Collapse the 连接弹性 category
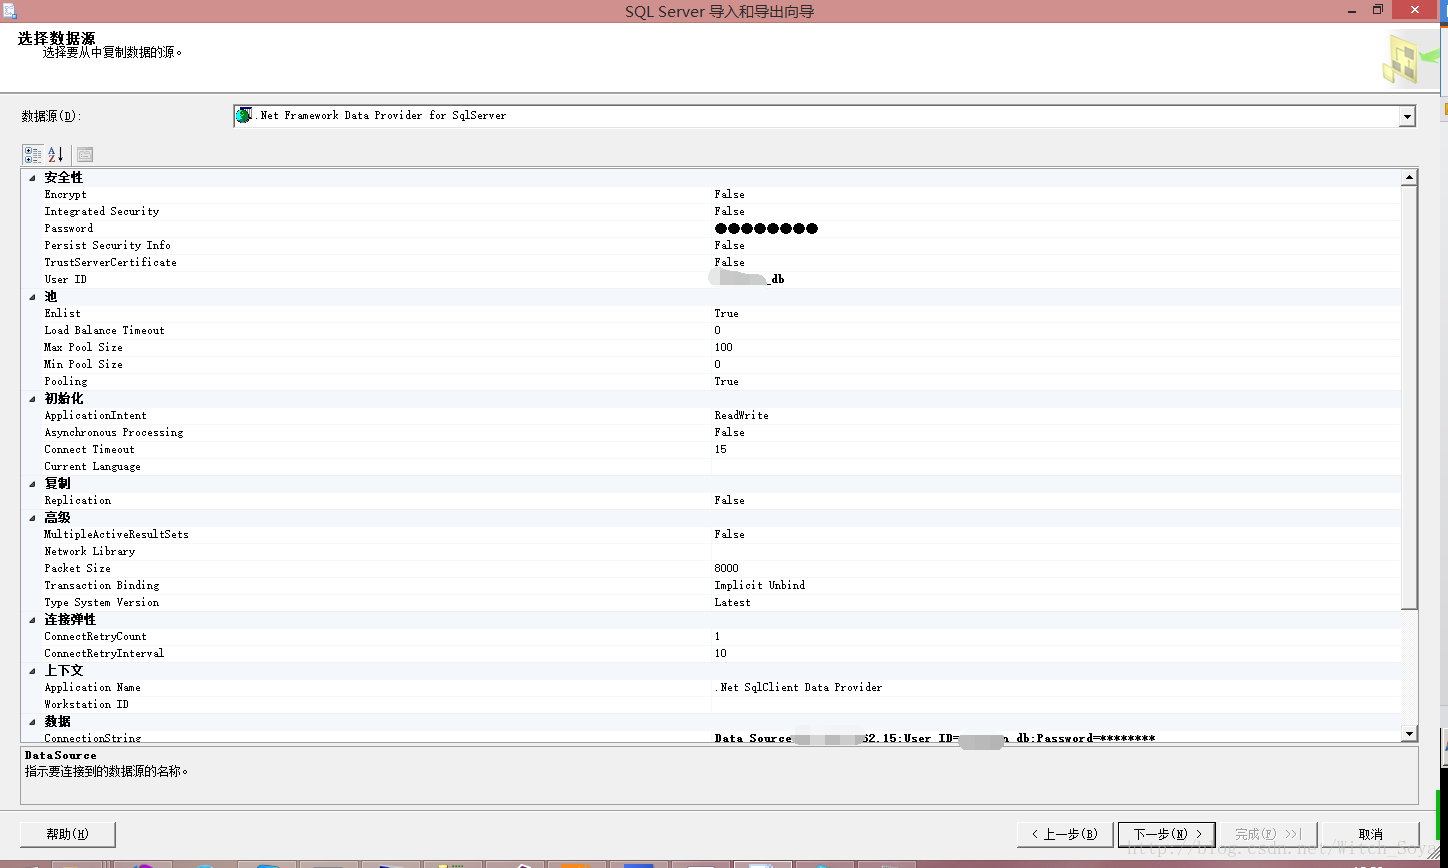This screenshot has height=868, width=1448. point(33,619)
